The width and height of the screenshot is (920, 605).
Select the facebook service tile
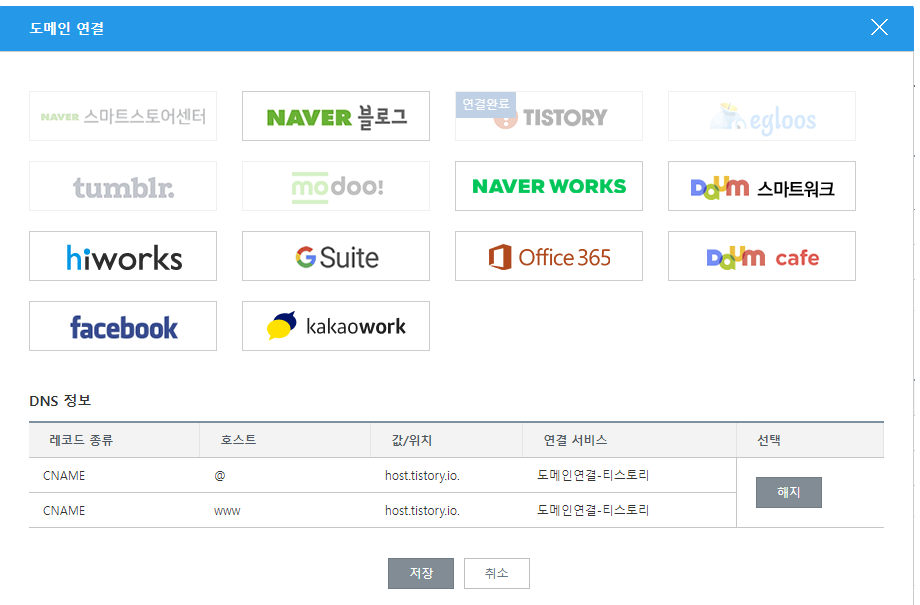(122, 326)
